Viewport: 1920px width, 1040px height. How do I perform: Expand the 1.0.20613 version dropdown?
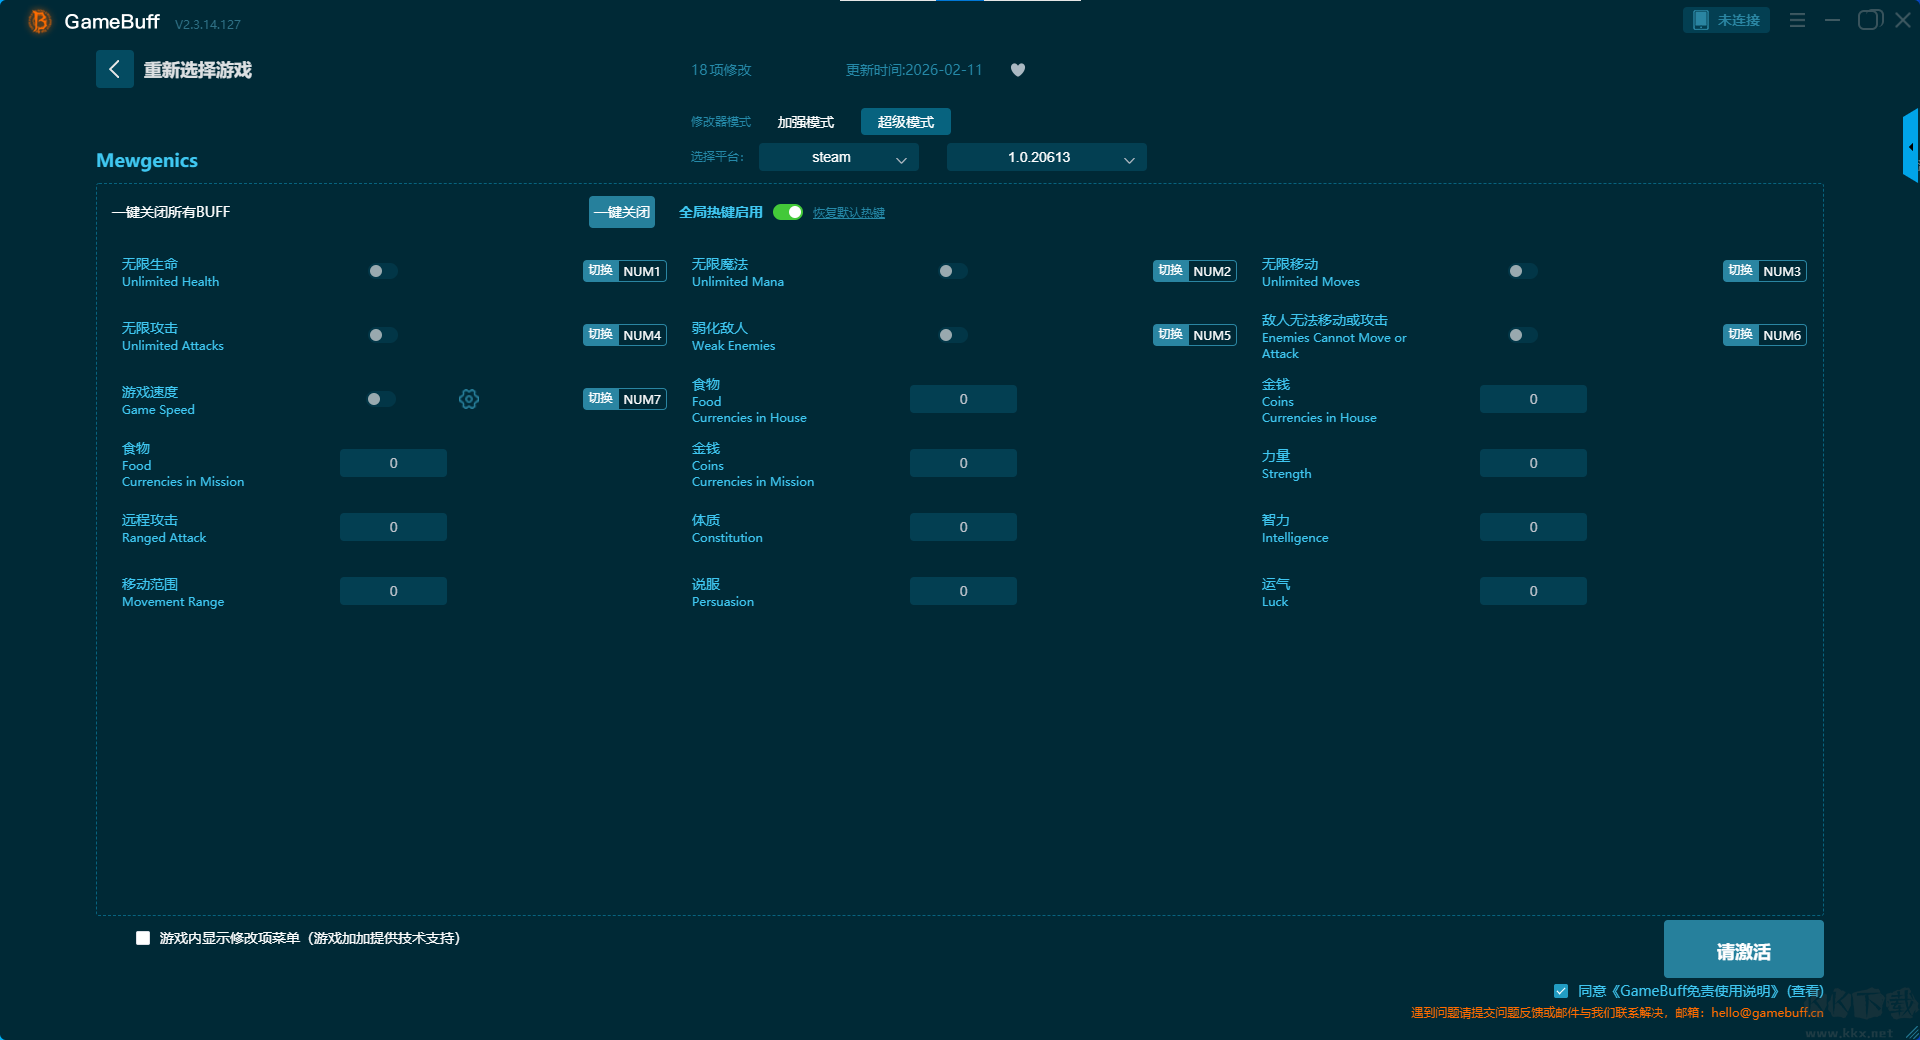tap(1046, 157)
